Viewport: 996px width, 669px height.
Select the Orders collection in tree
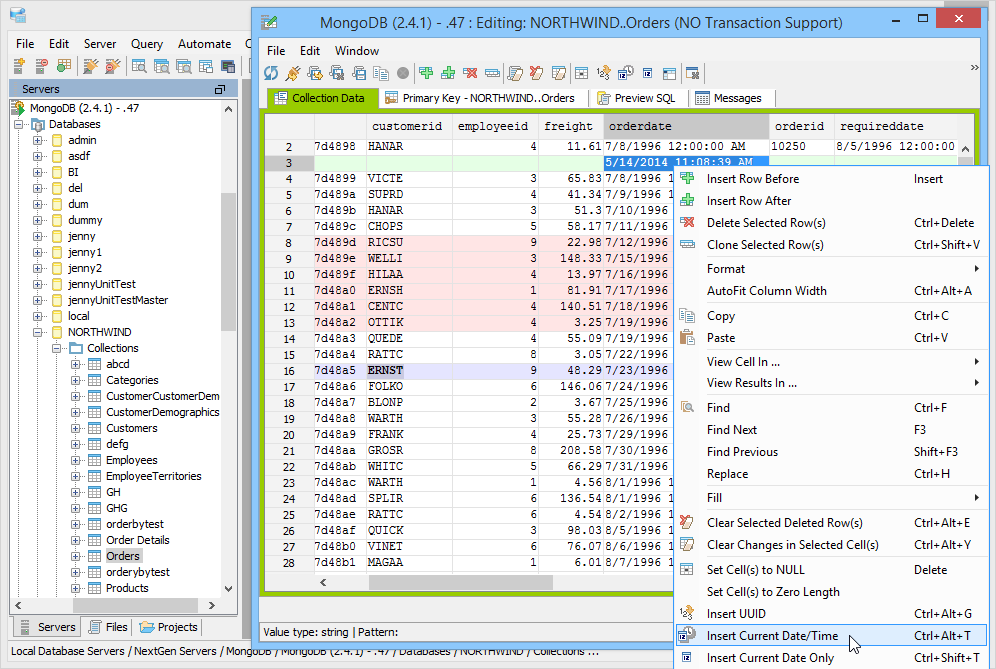[x=123, y=556]
